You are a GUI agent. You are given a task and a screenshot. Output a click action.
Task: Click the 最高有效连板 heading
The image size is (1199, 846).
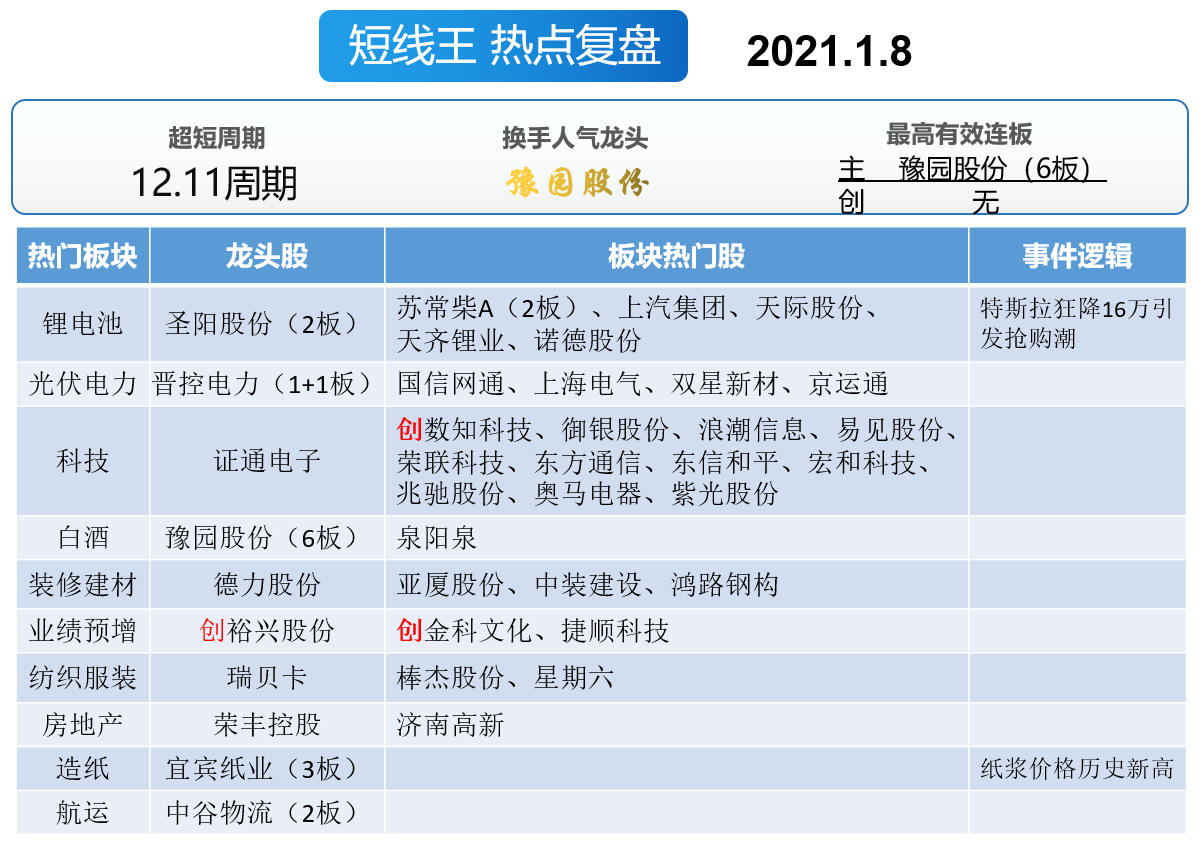pos(959,135)
